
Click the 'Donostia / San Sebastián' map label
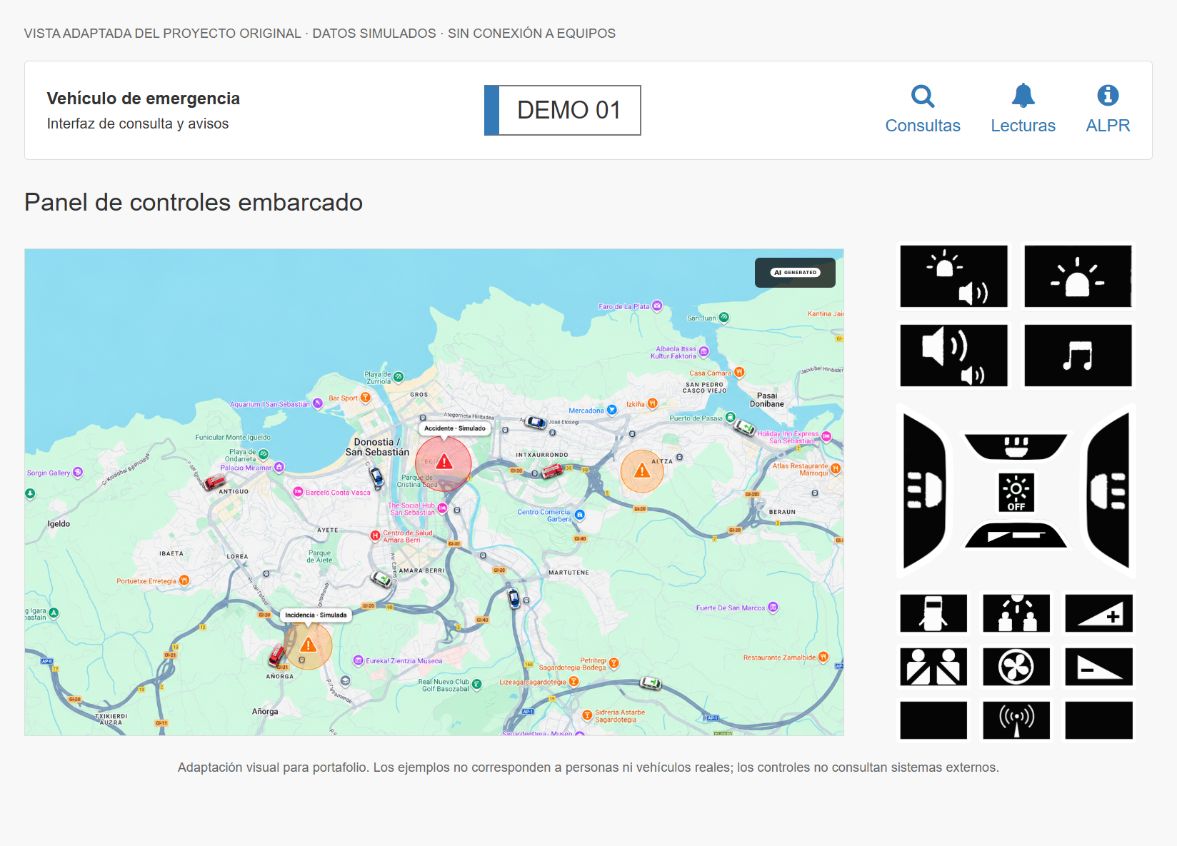click(378, 447)
